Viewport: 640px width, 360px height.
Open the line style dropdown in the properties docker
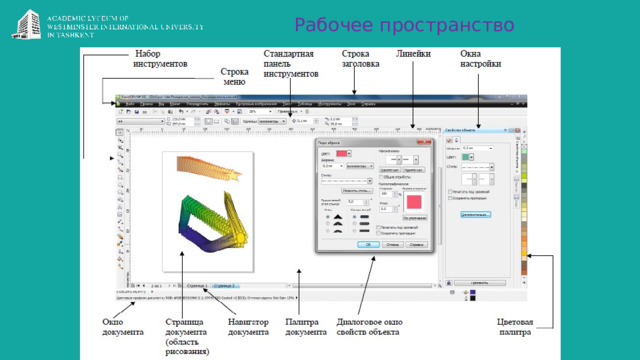pos(492,167)
